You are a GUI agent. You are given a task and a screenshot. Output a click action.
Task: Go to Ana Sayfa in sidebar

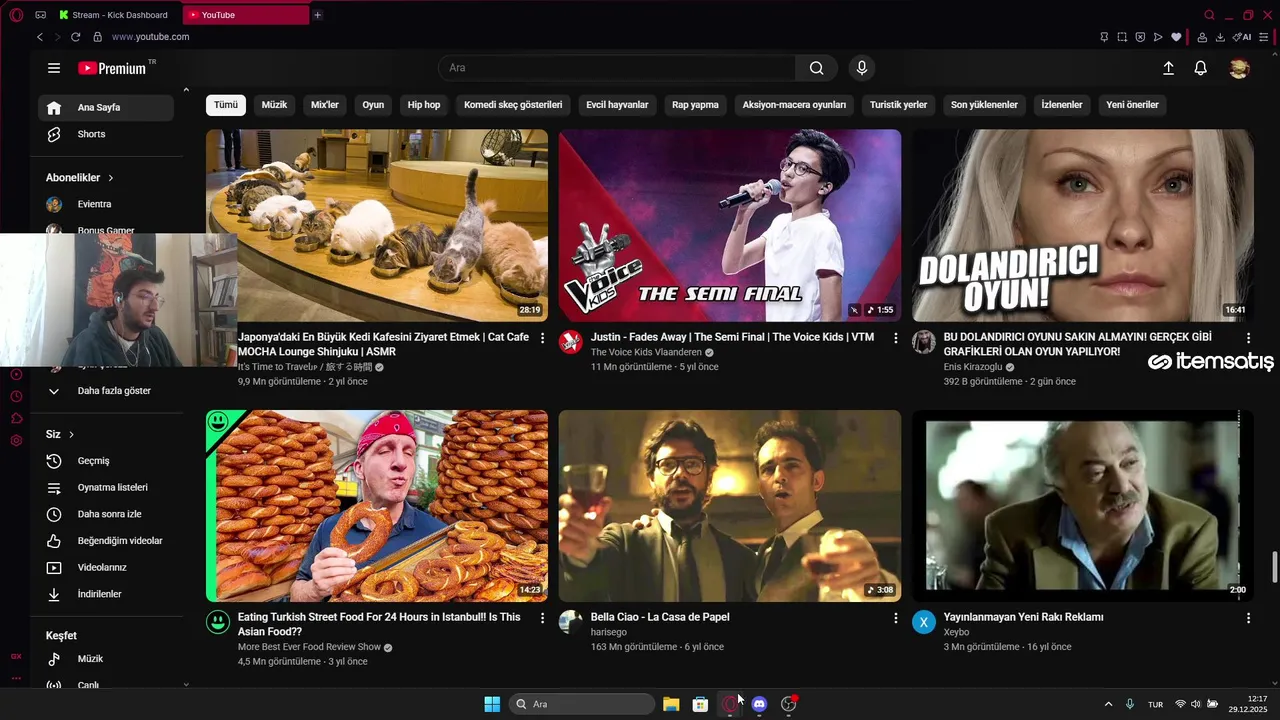click(106, 108)
